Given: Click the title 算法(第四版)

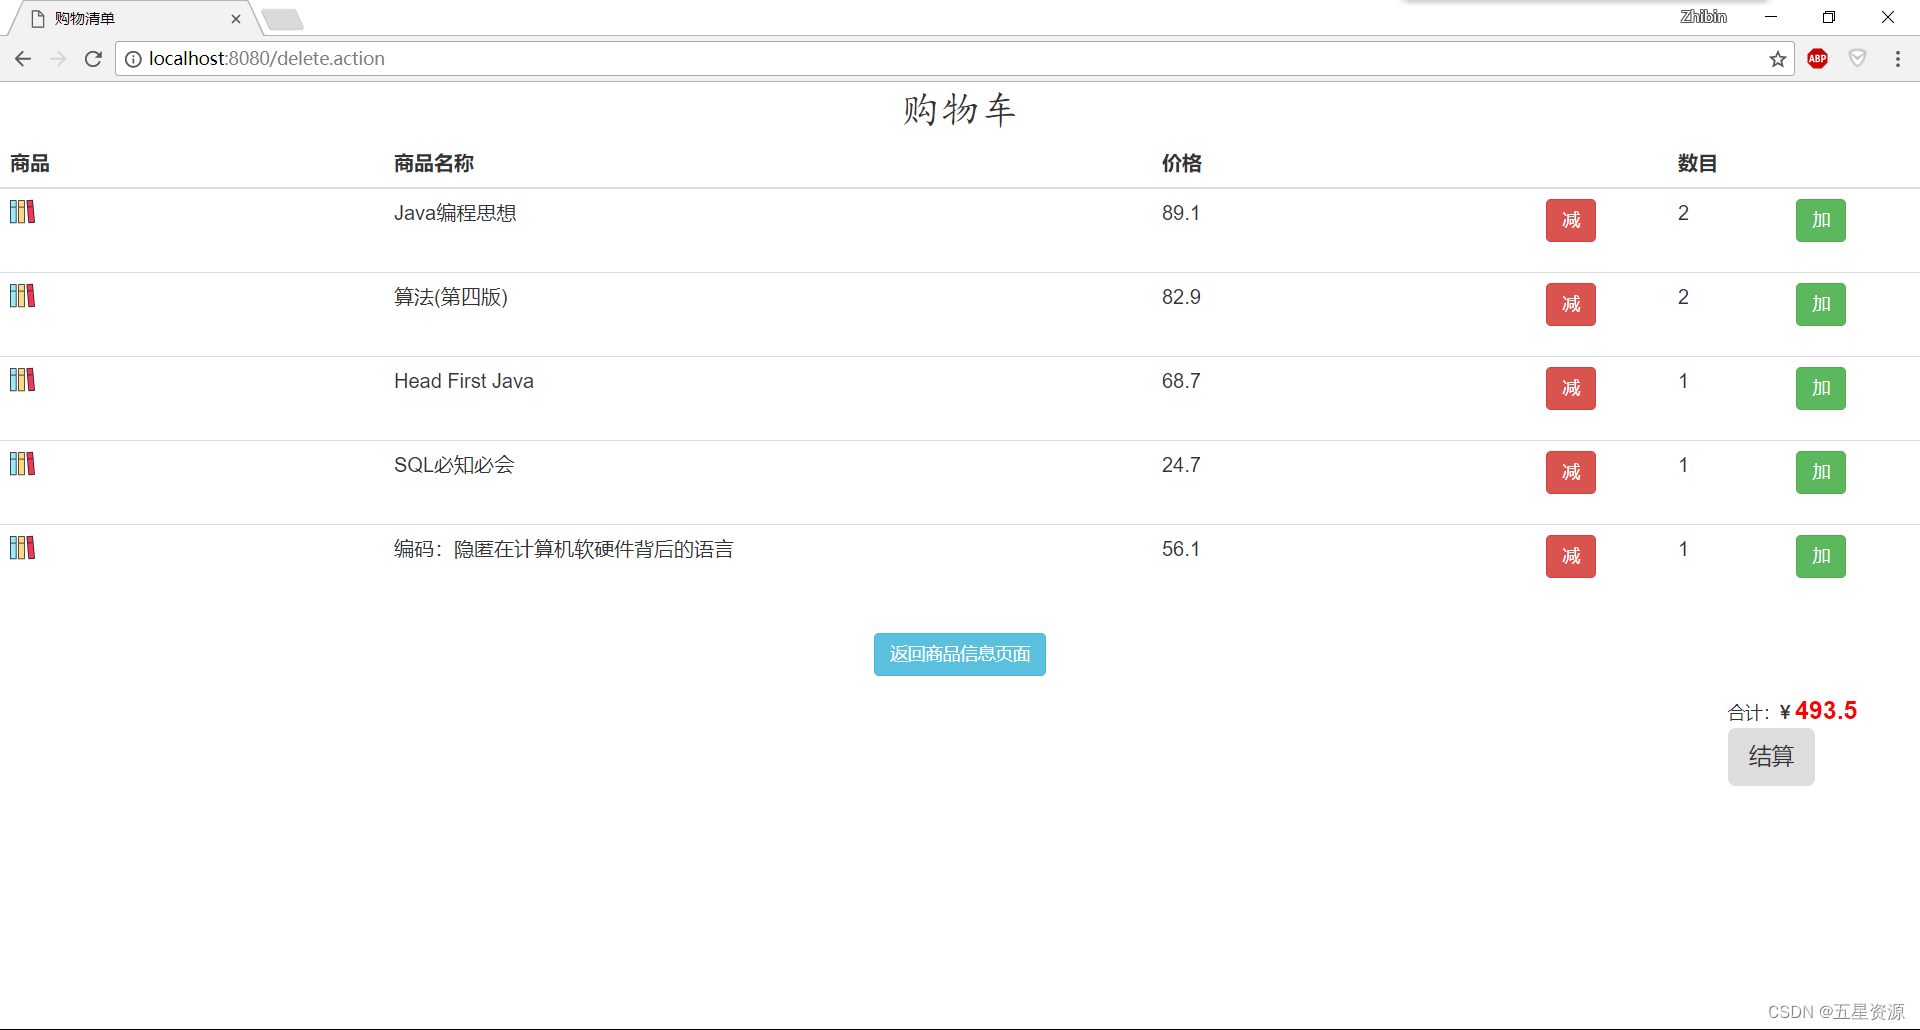Looking at the screenshot, I should pos(451,297).
